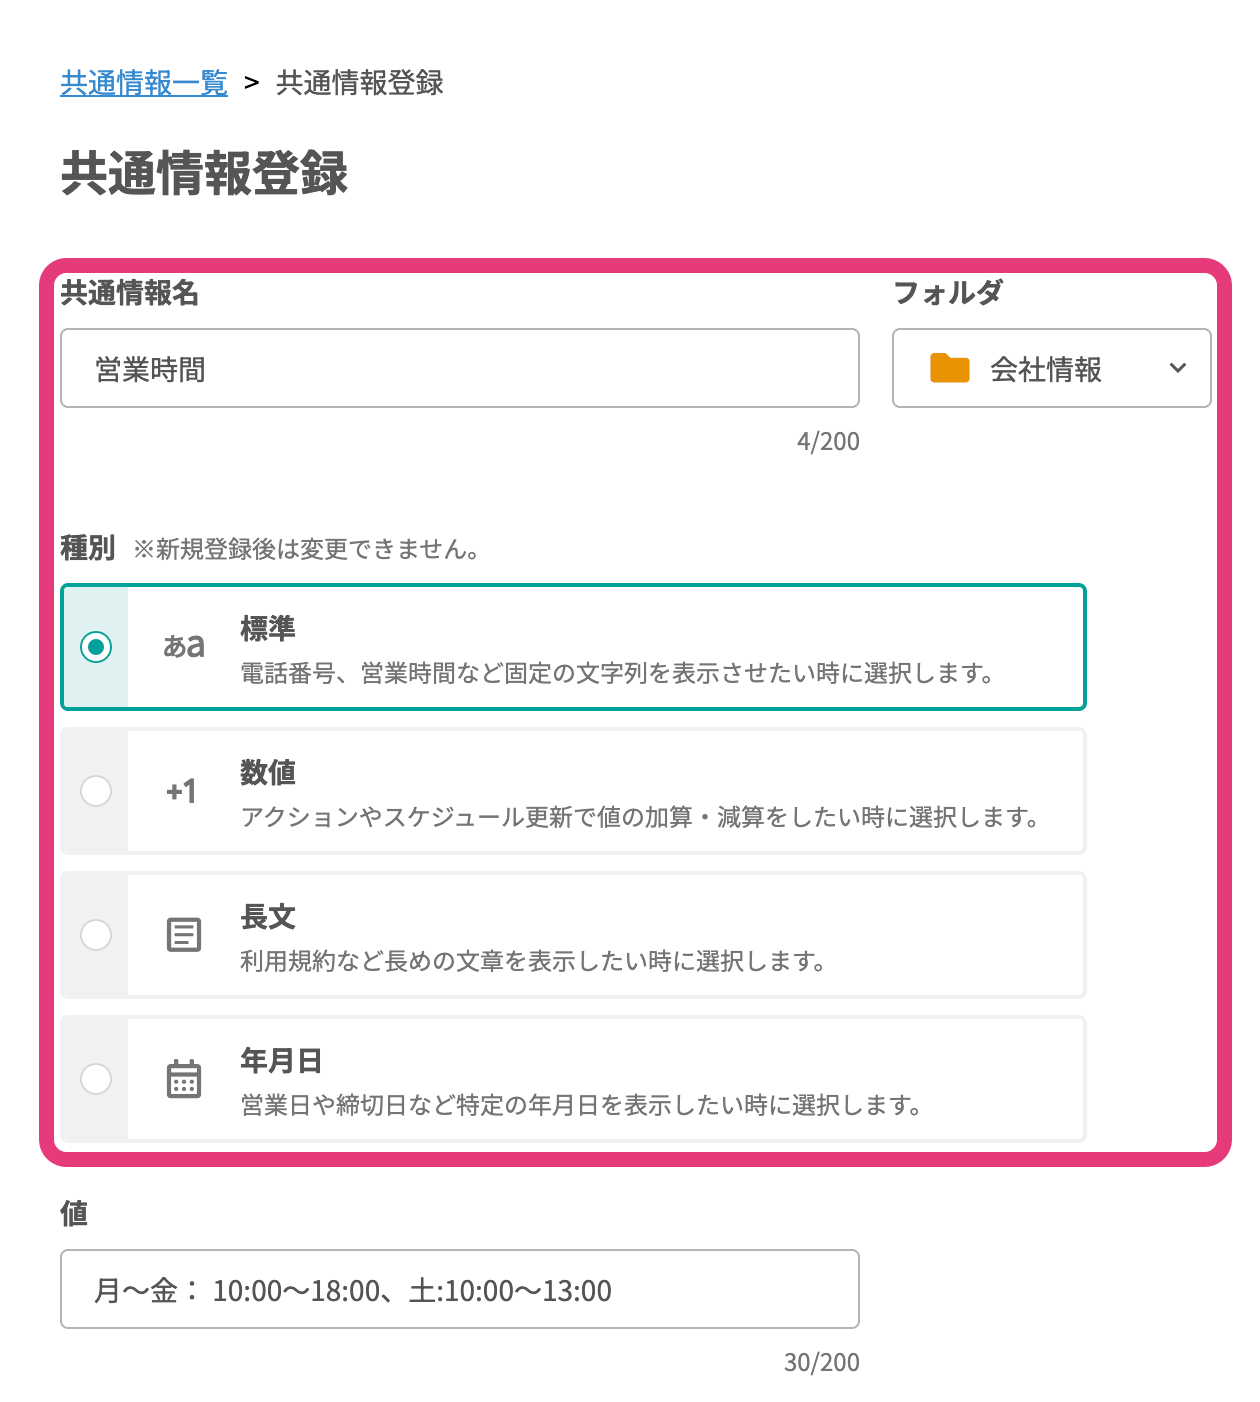
Task: Select the 年月日 radio button
Action: [x=96, y=1079]
